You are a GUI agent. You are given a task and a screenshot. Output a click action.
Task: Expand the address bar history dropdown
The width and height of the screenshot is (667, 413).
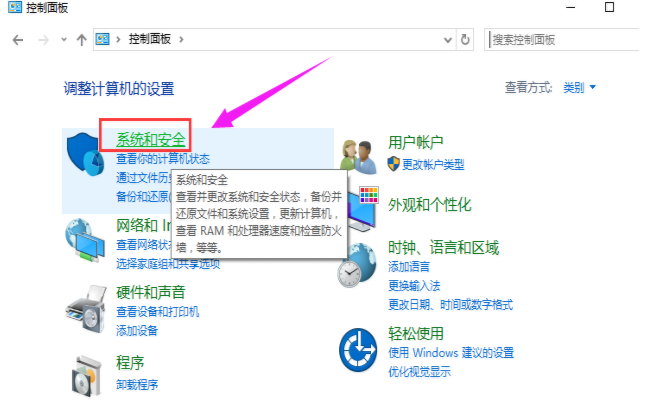pyautogui.click(x=448, y=40)
